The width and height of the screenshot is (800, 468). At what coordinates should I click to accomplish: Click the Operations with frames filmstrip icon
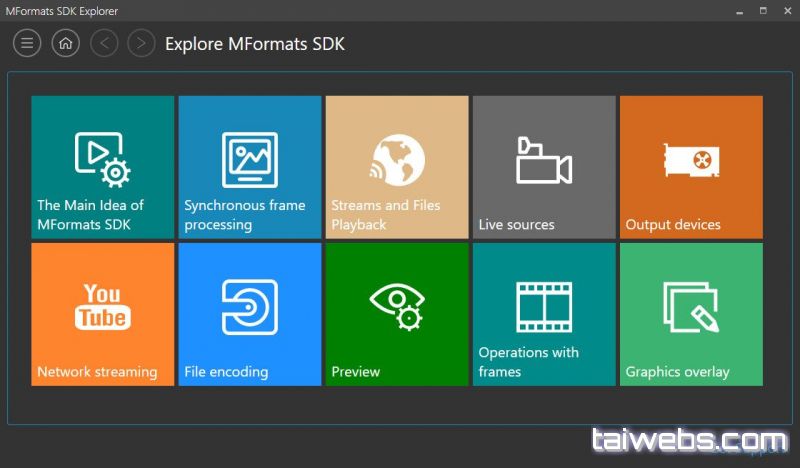(x=543, y=306)
